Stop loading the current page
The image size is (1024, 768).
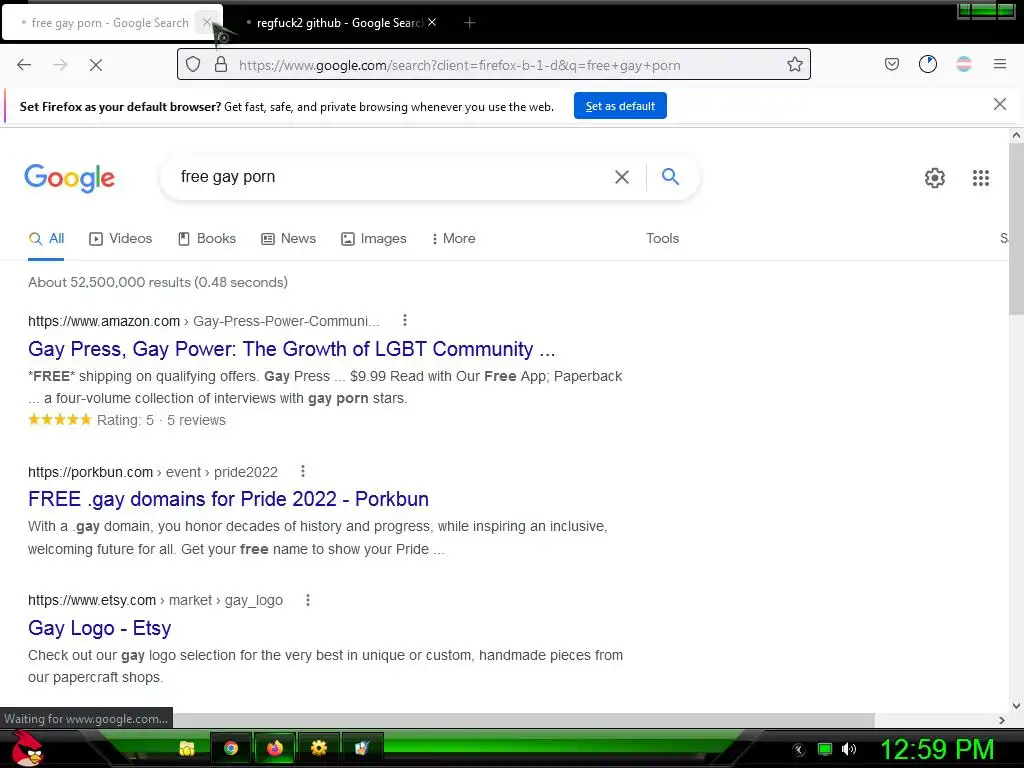(x=96, y=65)
